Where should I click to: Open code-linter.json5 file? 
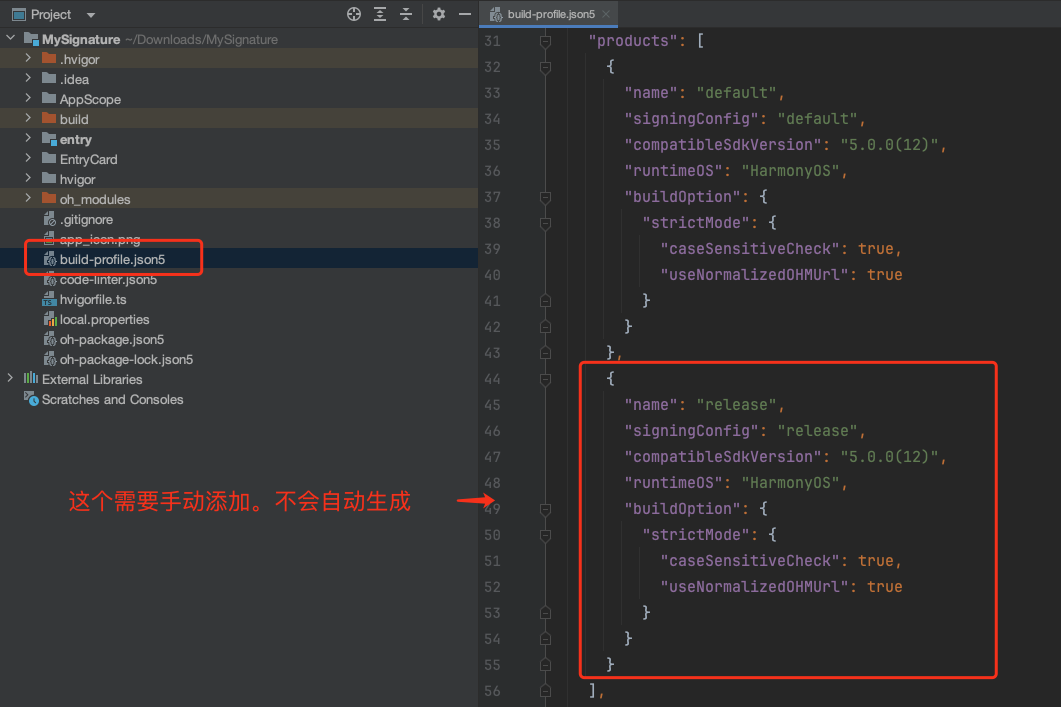tap(108, 279)
